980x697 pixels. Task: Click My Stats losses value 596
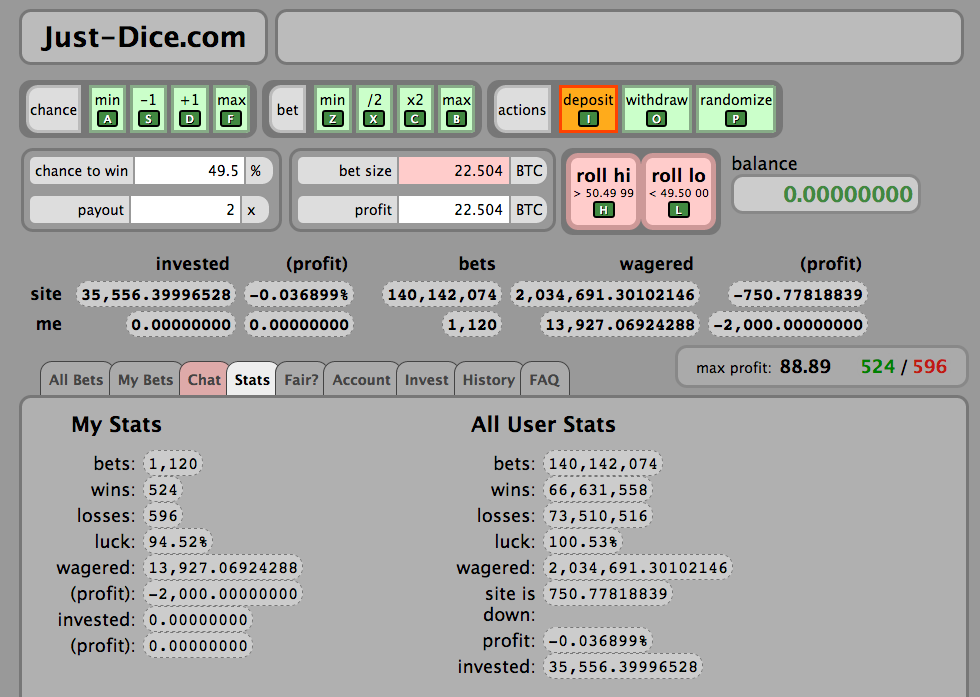(163, 516)
